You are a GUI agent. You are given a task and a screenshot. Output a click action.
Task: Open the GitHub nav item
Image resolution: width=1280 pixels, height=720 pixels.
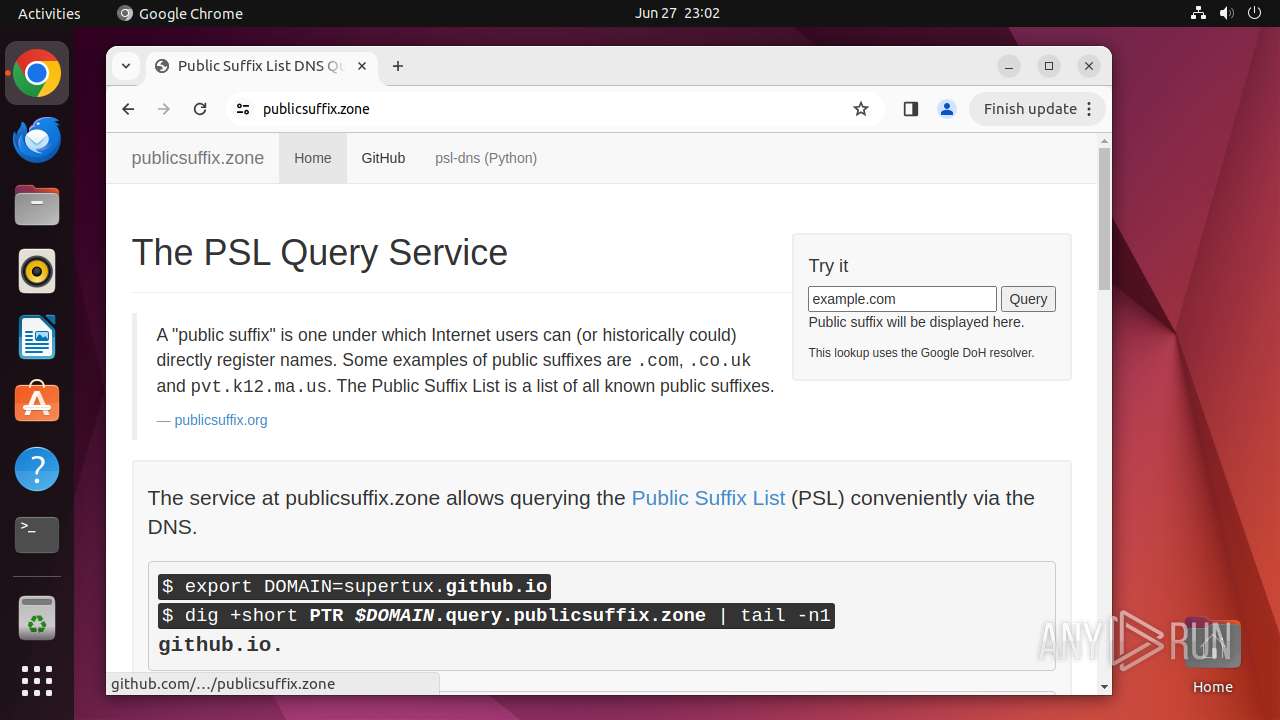pyautogui.click(x=383, y=158)
